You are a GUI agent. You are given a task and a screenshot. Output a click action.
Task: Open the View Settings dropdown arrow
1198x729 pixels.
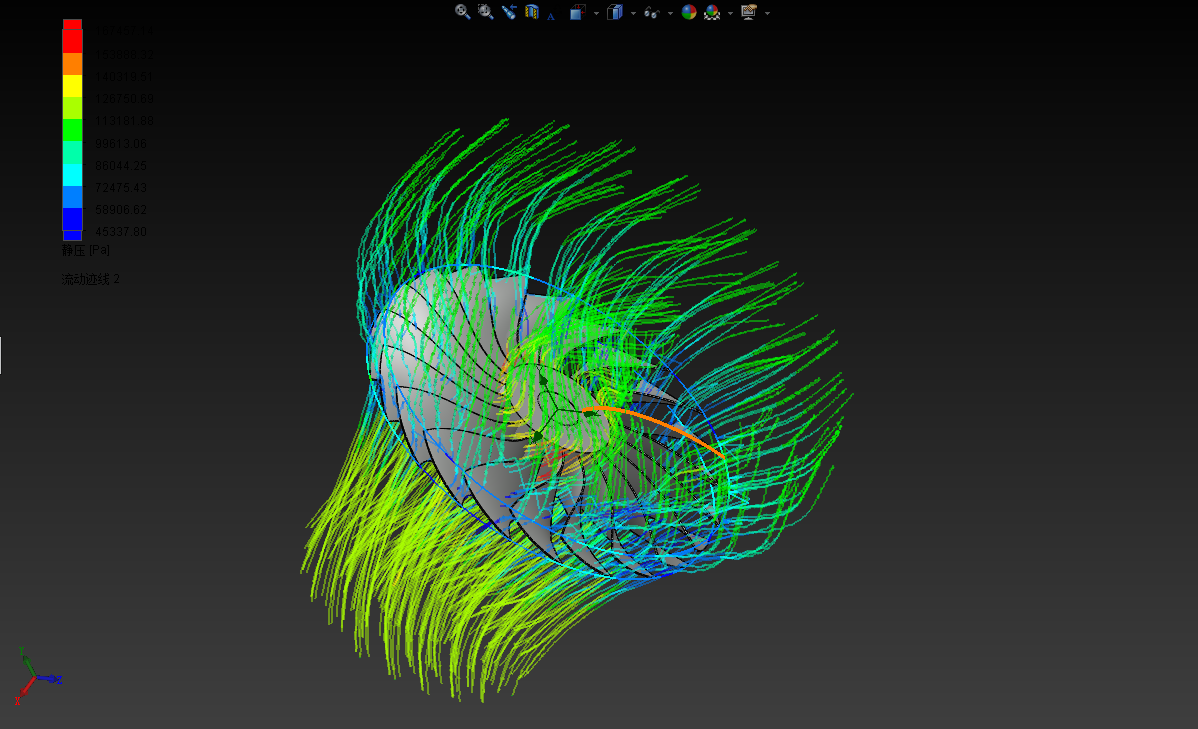[767, 13]
